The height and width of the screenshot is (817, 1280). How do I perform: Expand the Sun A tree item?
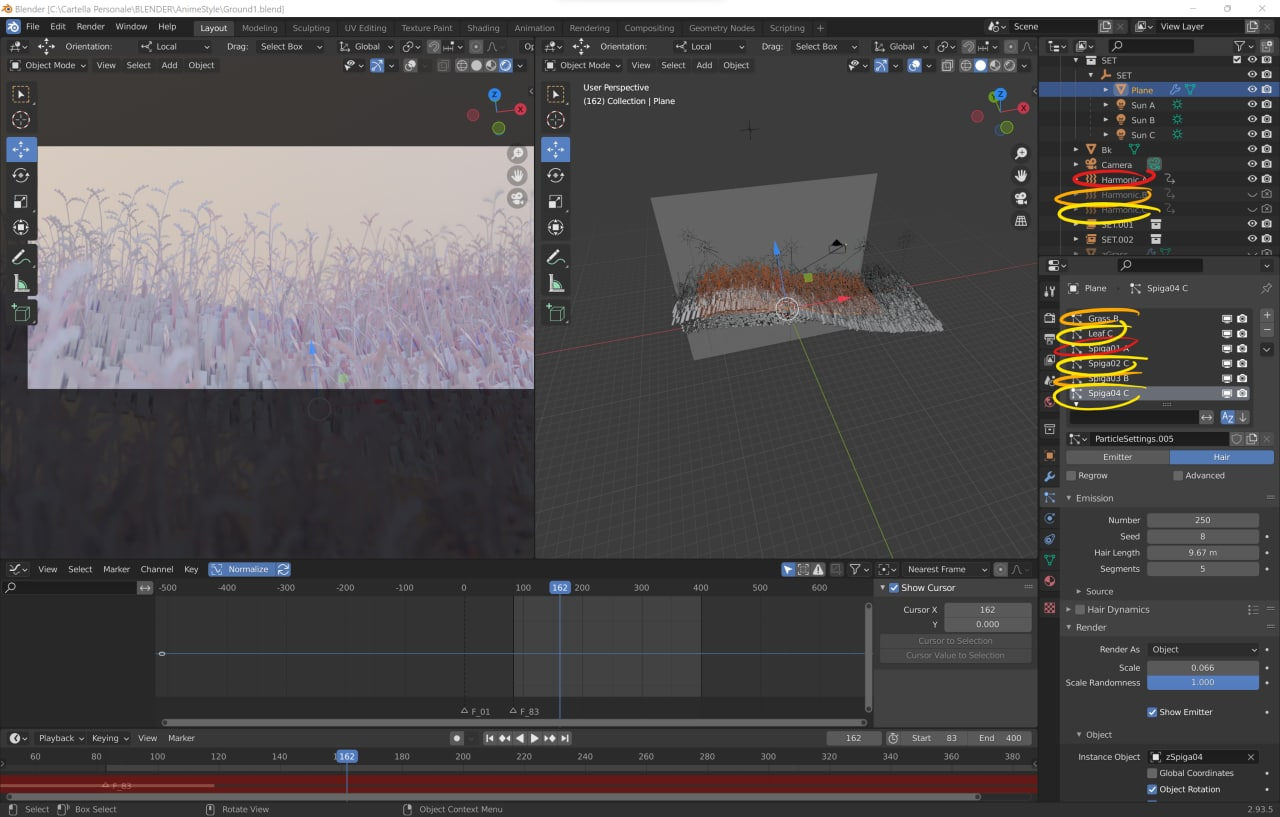(x=1106, y=105)
